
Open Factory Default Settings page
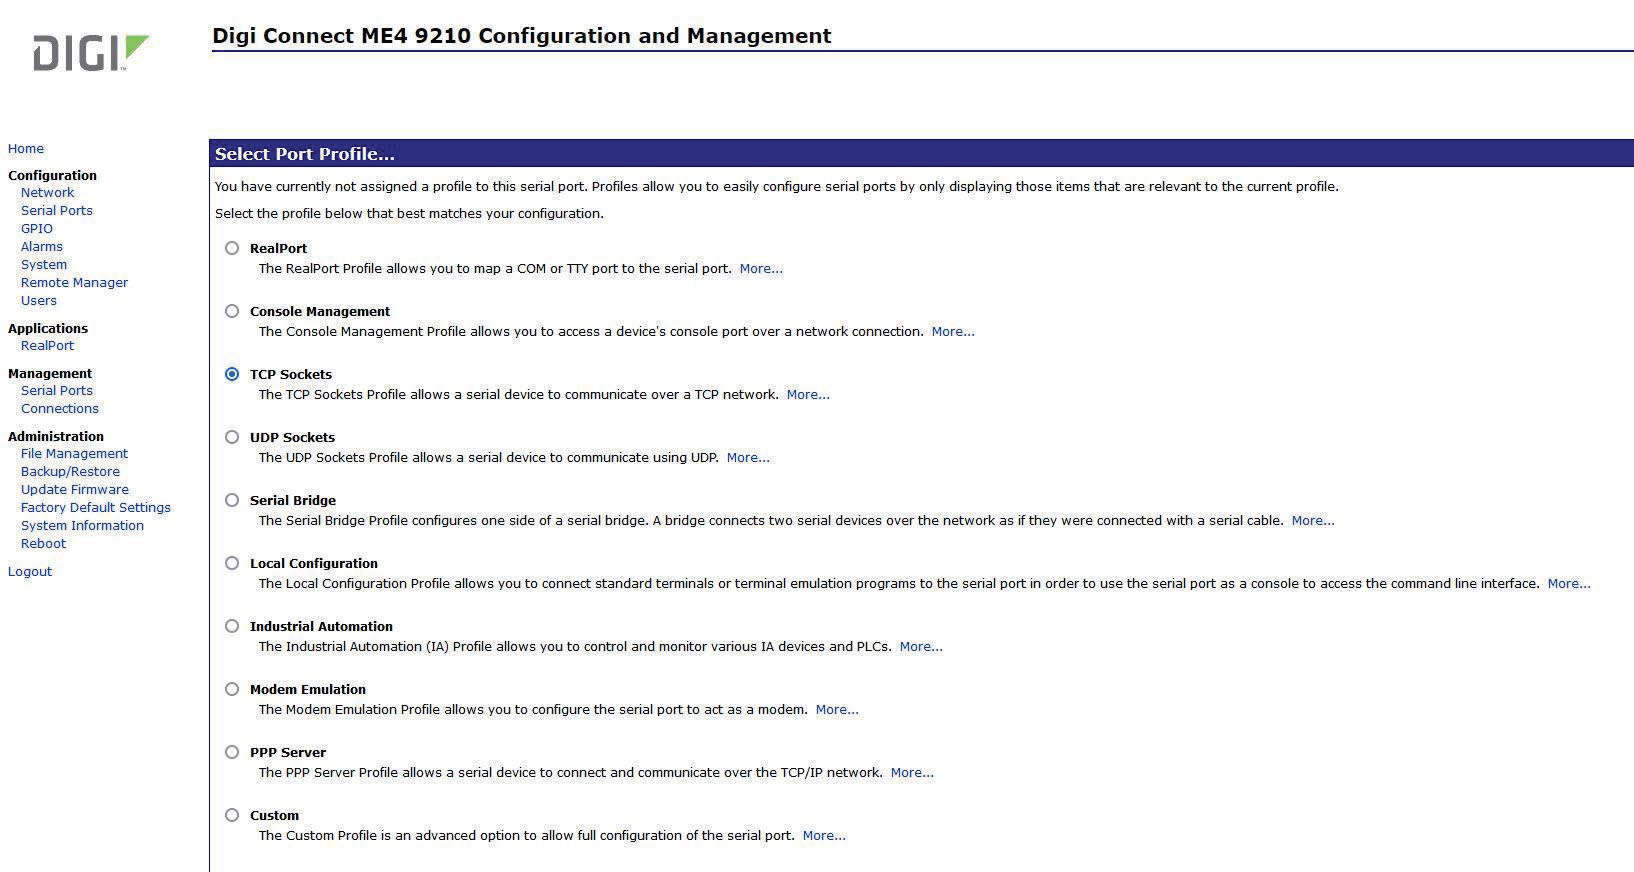pyautogui.click(x=96, y=508)
